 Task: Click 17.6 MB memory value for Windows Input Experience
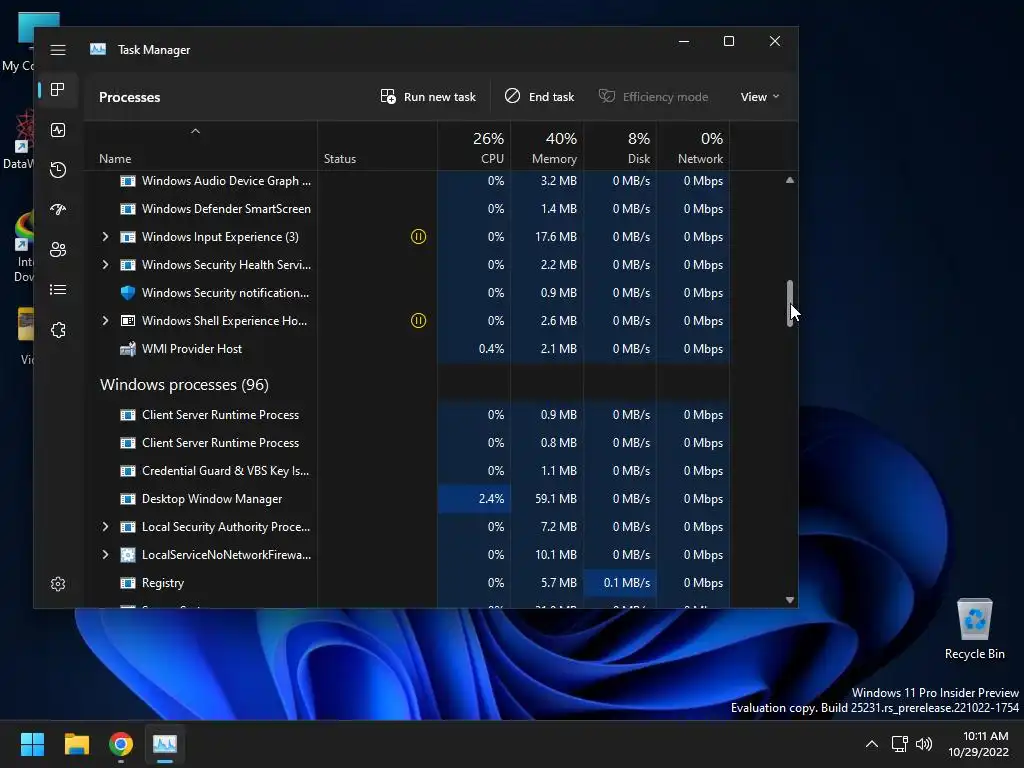click(556, 236)
